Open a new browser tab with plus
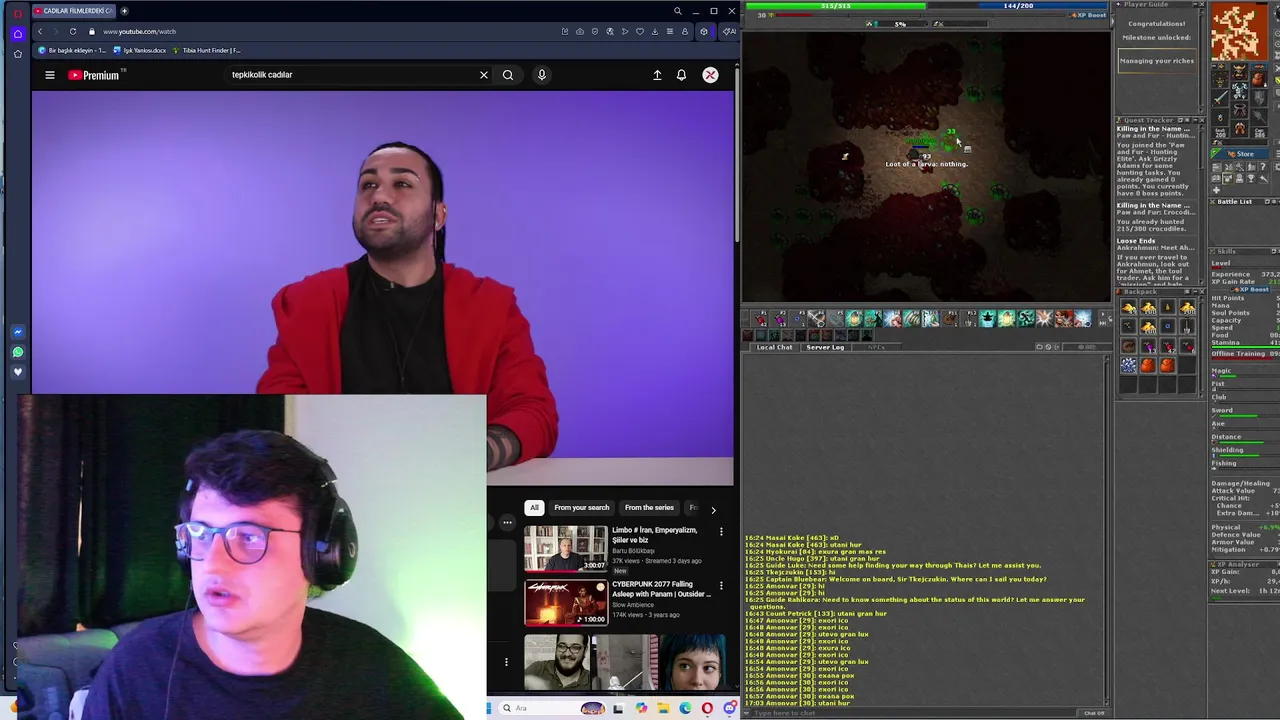This screenshot has height=720, width=1280. (x=124, y=11)
